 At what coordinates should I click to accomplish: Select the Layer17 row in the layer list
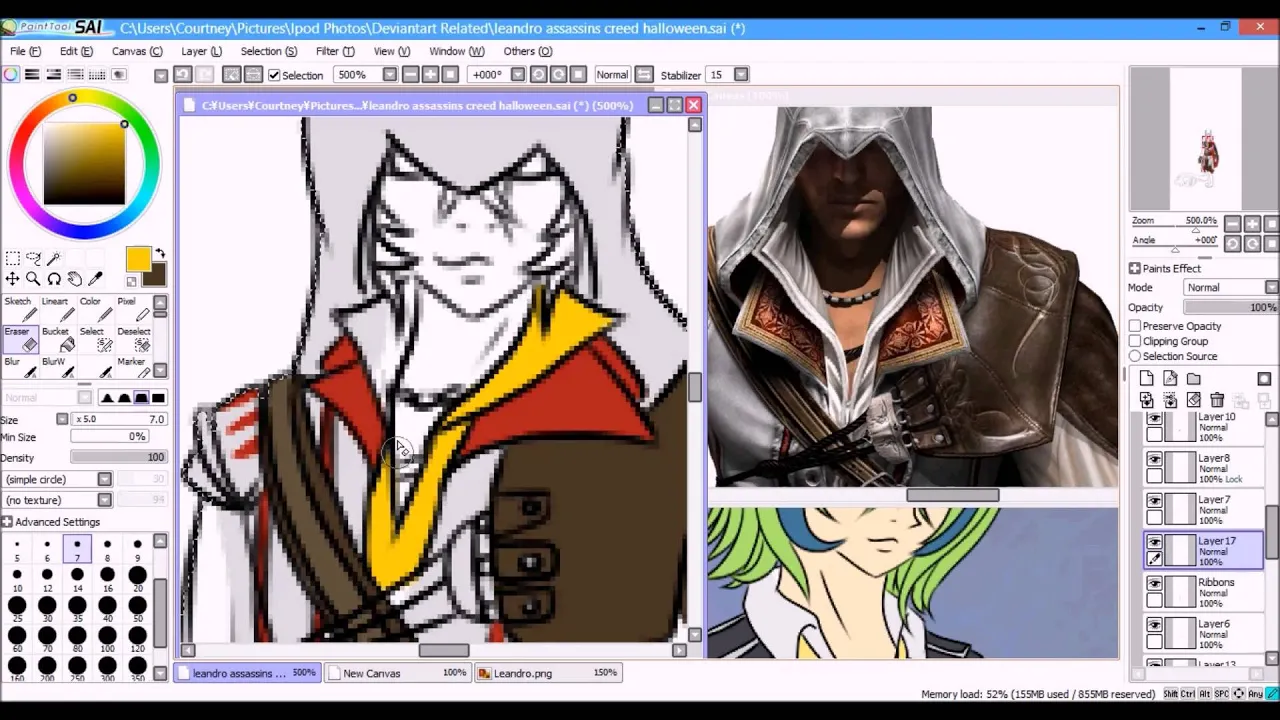coord(1204,551)
